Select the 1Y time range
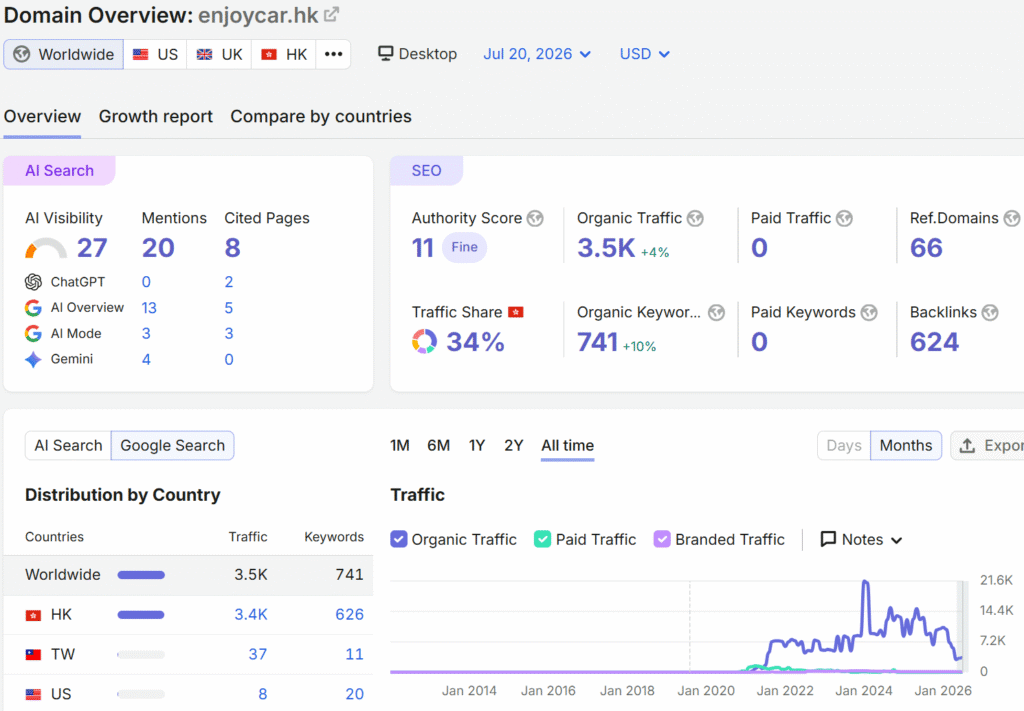Image resolution: width=1024 pixels, height=711 pixels. coord(477,445)
